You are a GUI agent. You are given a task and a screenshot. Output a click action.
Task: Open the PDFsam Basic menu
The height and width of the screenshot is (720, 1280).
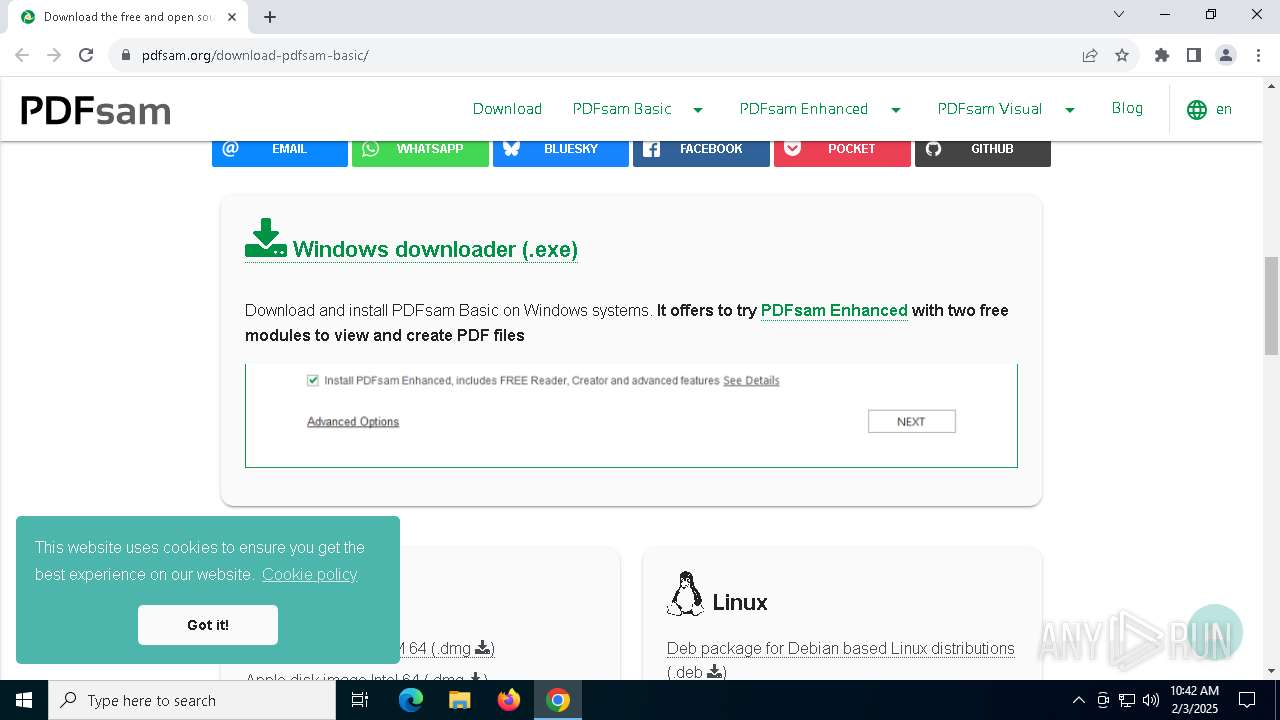coord(622,109)
